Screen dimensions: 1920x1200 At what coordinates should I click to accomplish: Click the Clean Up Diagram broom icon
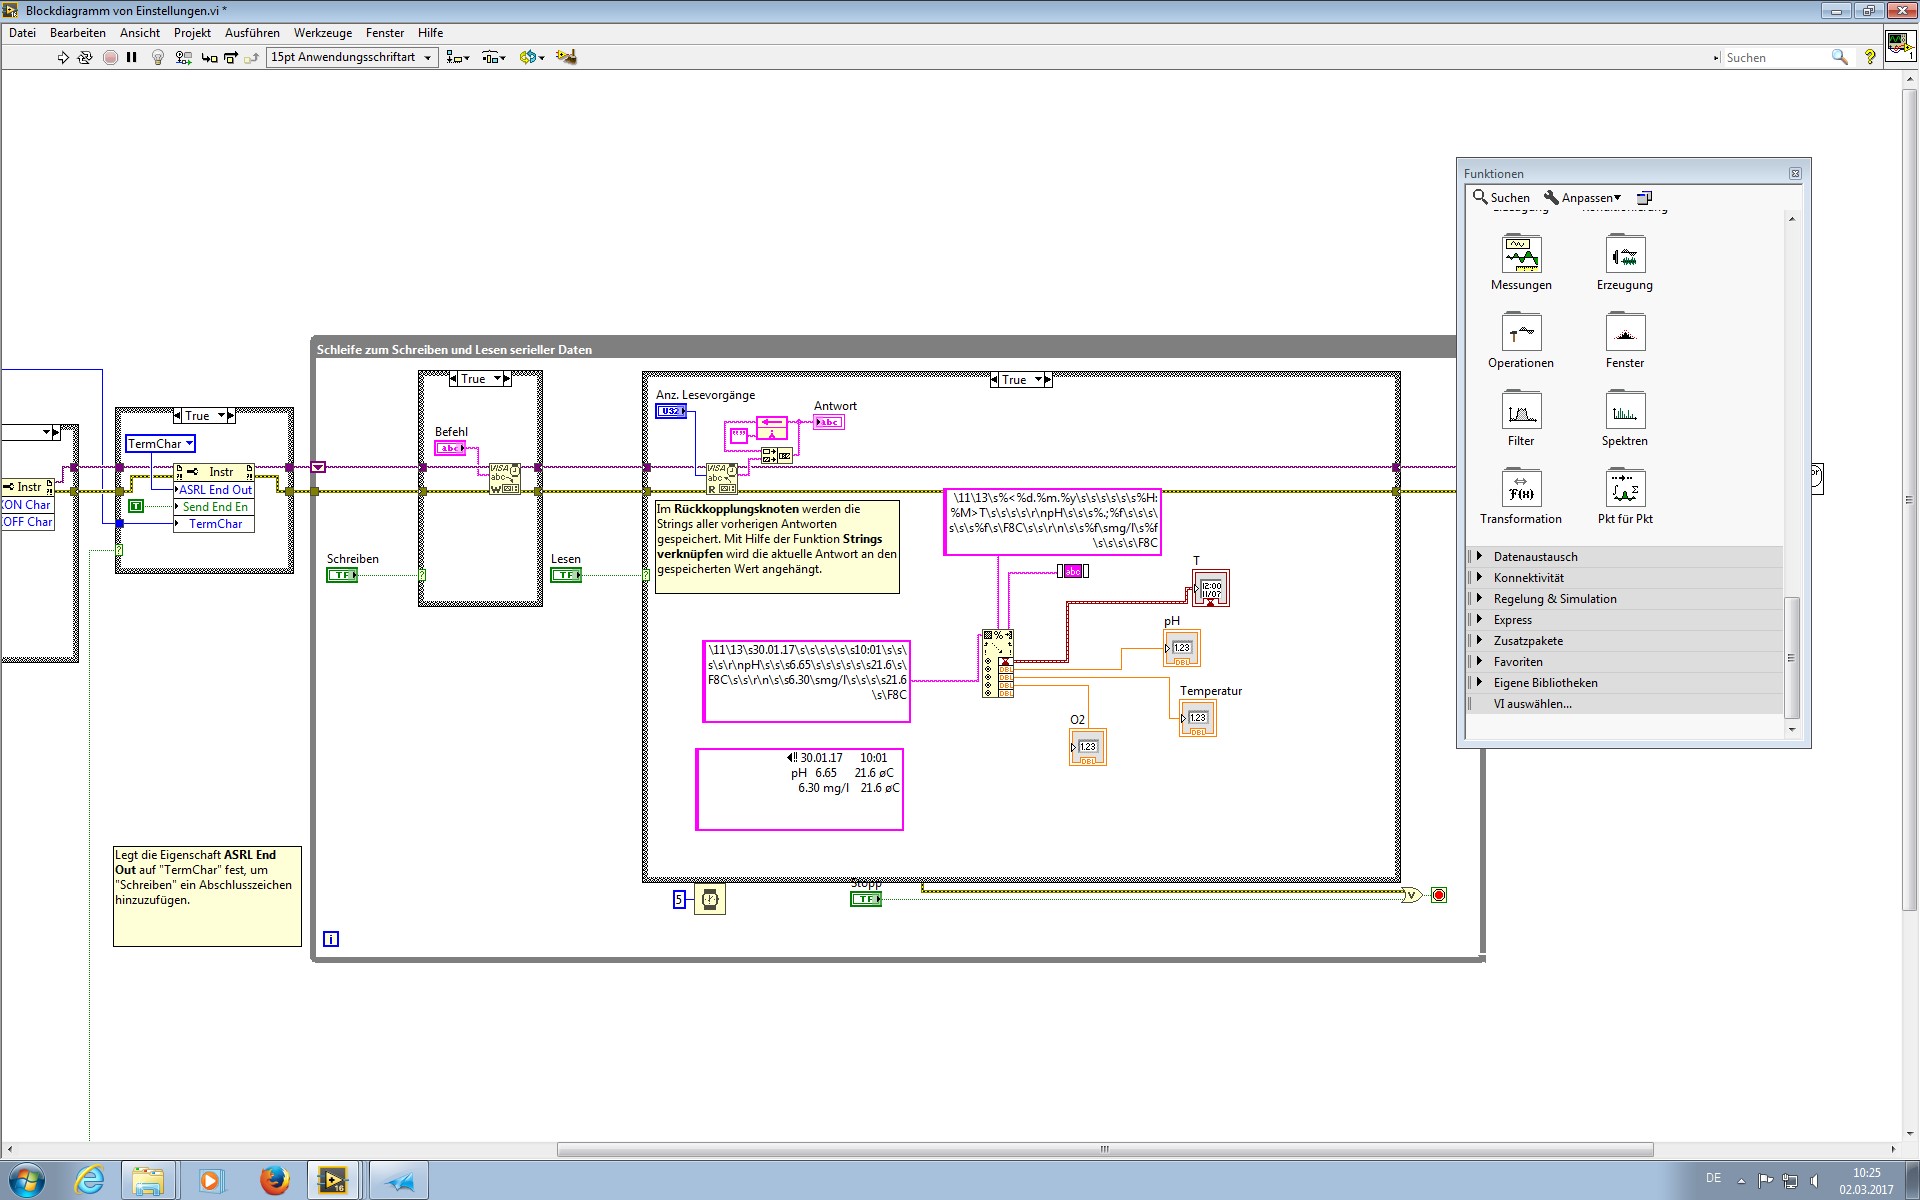click(x=566, y=57)
